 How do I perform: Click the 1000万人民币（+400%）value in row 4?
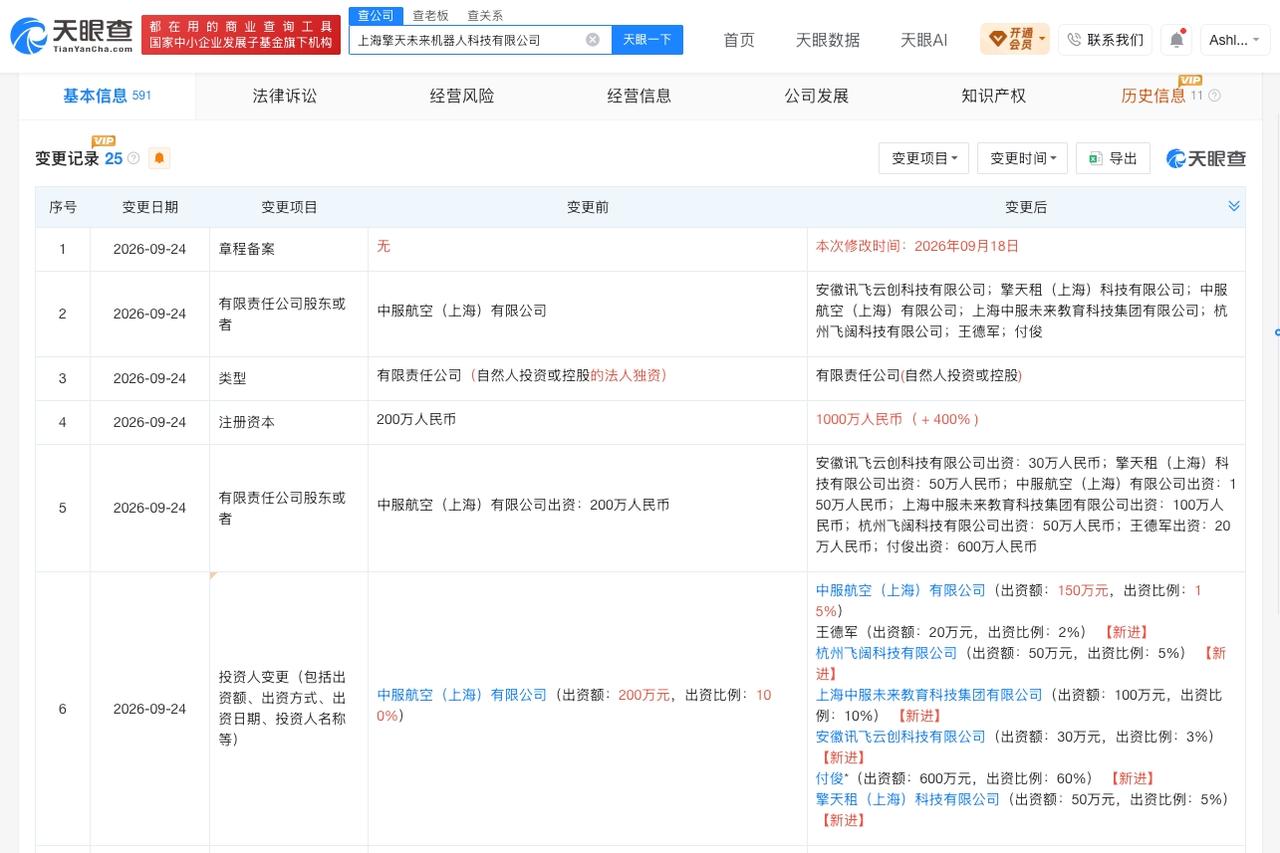click(x=897, y=420)
